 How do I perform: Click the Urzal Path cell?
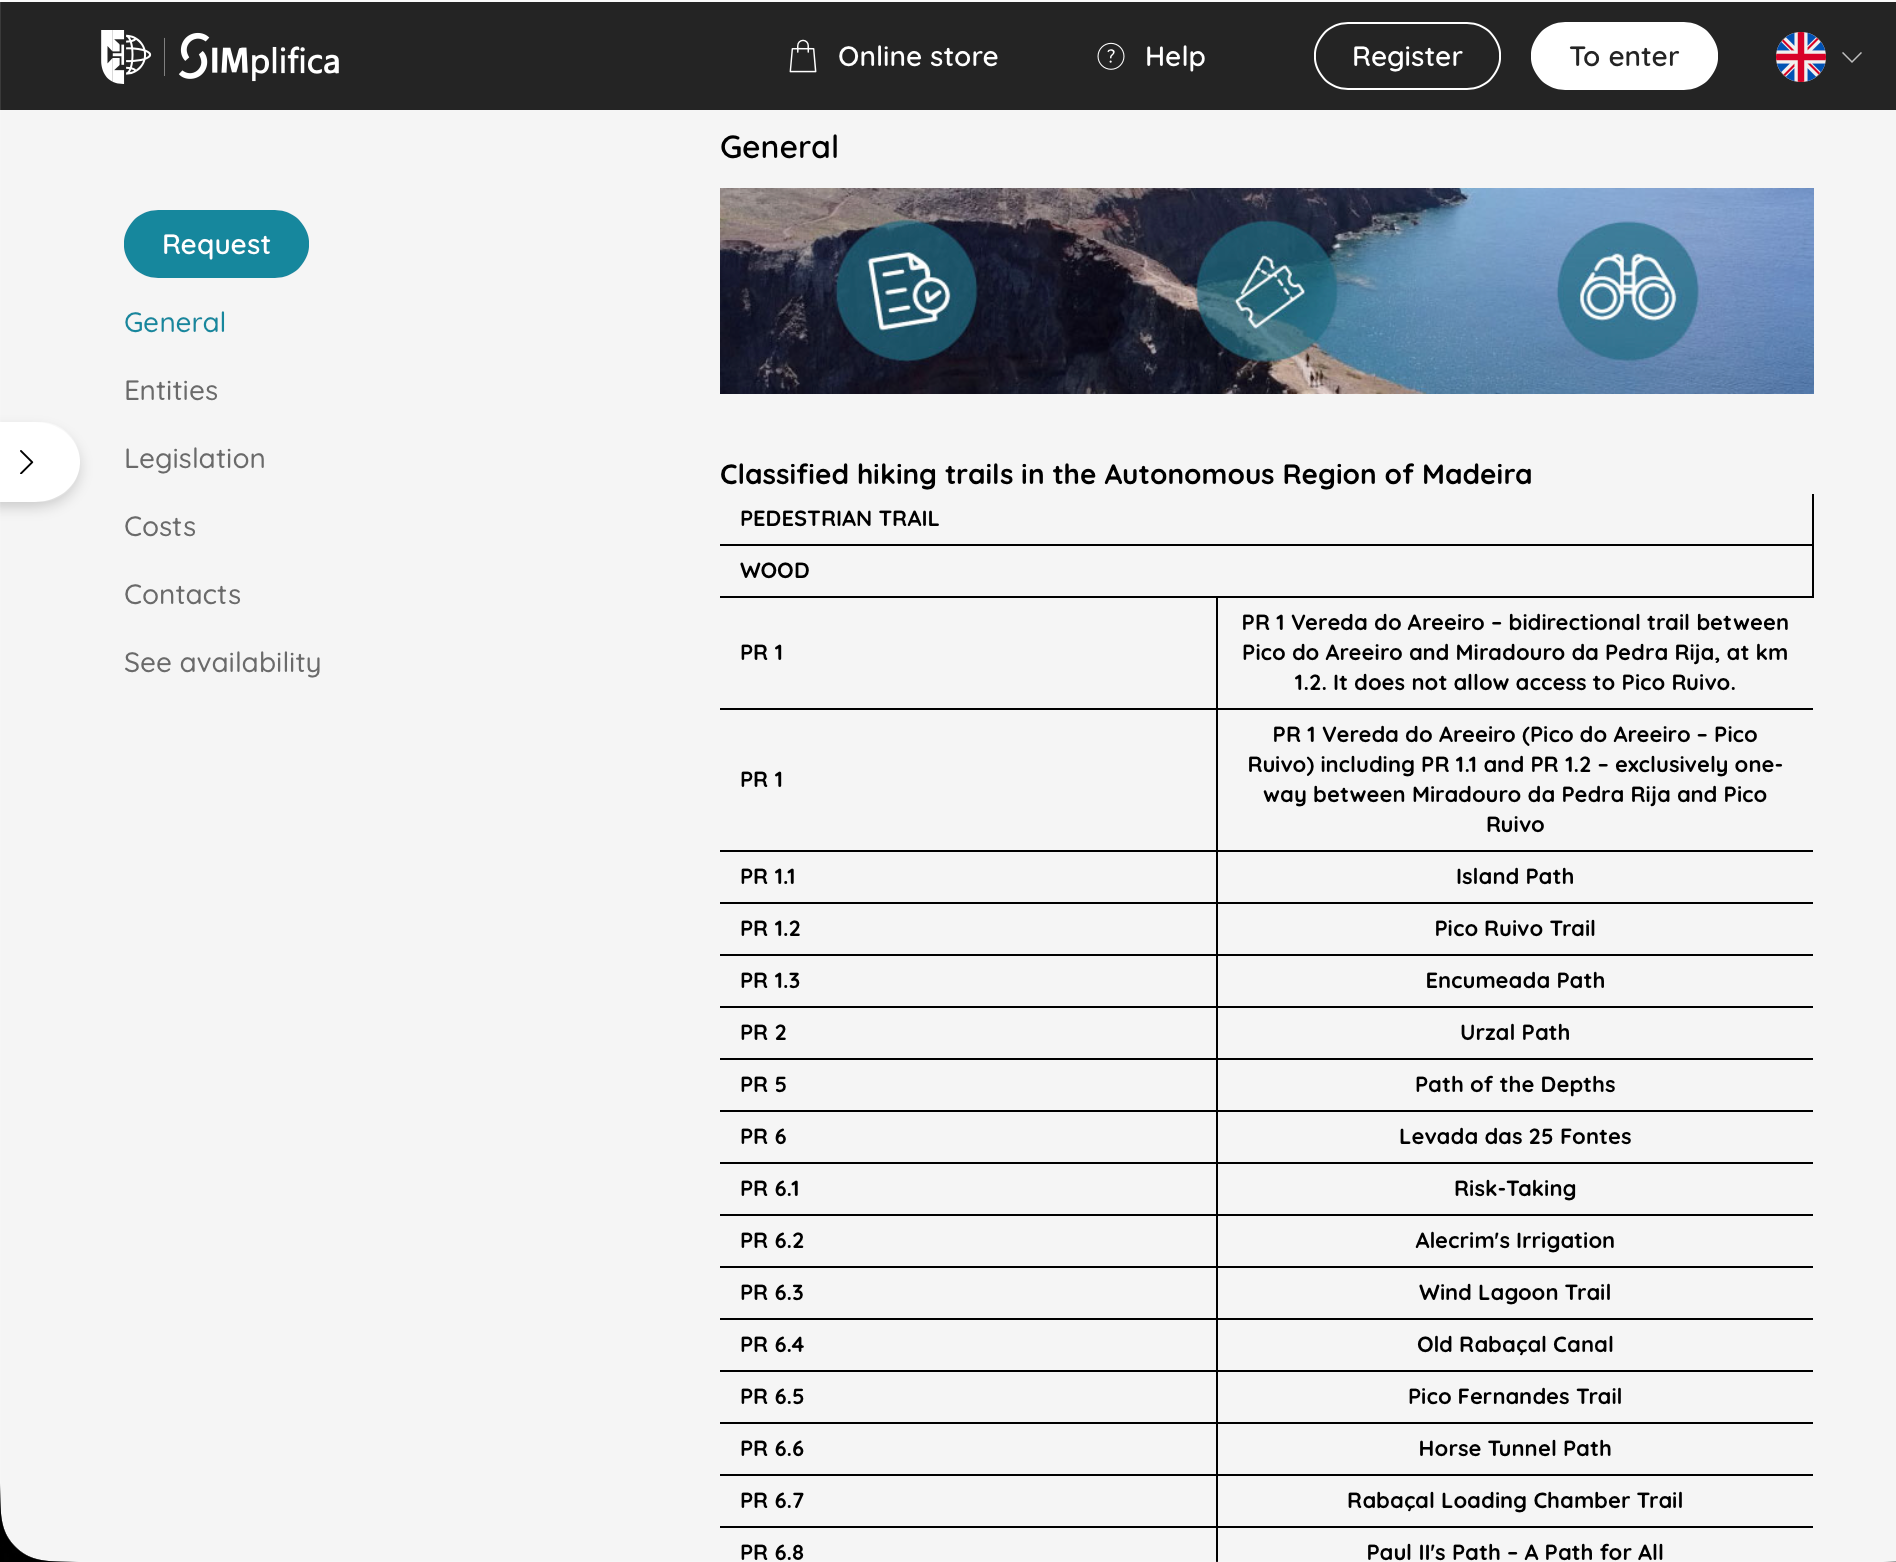point(1515,1033)
